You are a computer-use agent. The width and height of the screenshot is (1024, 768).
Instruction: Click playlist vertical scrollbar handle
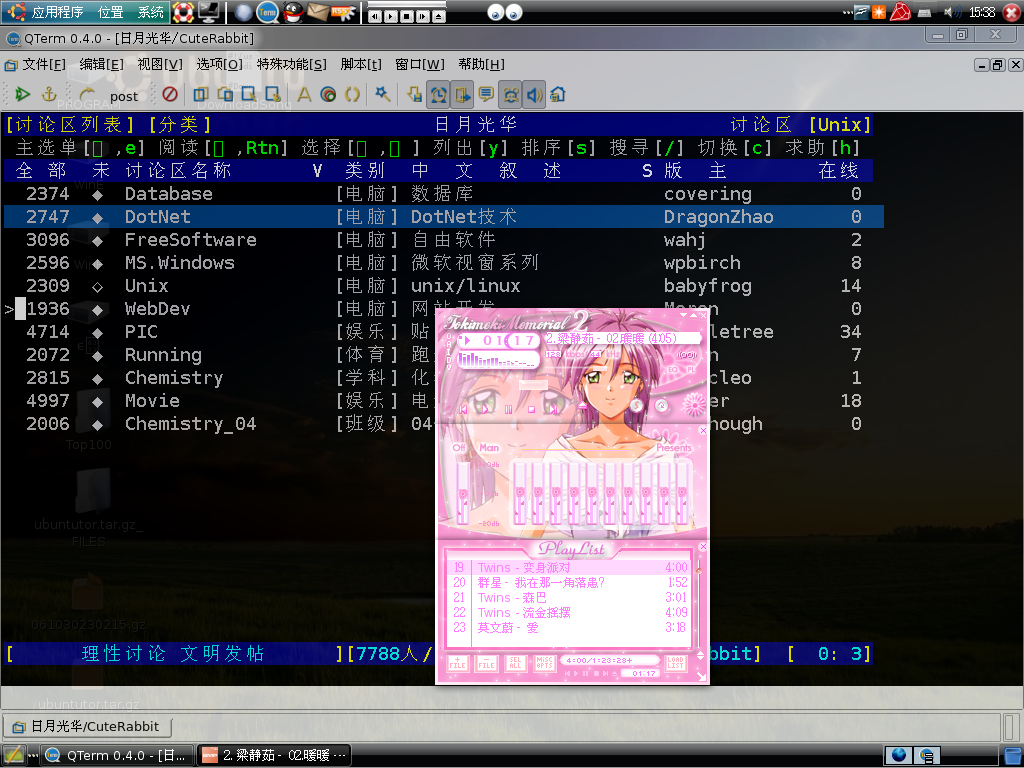pyautogui.click(x=699, y=569)
